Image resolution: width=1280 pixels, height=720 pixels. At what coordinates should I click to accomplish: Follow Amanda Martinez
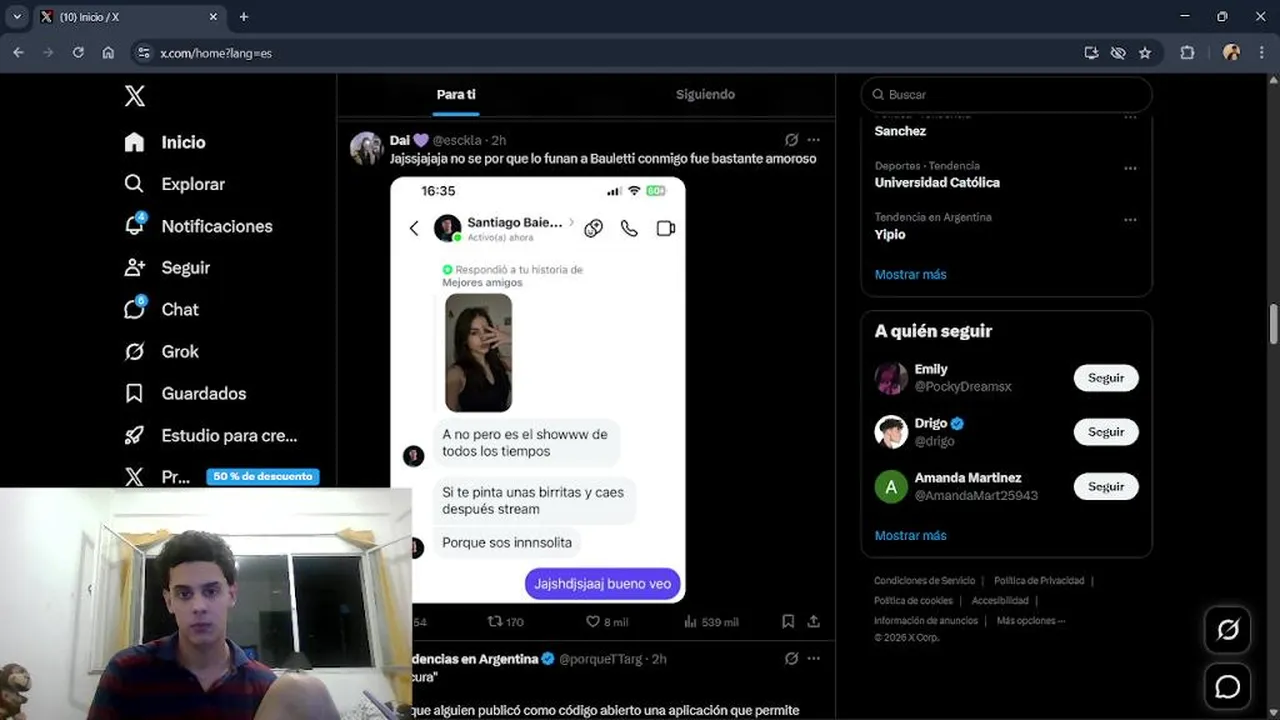pos(1106,486)
